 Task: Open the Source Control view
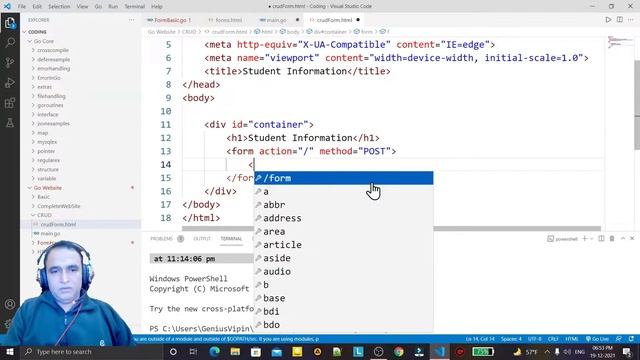click(10, 62)
